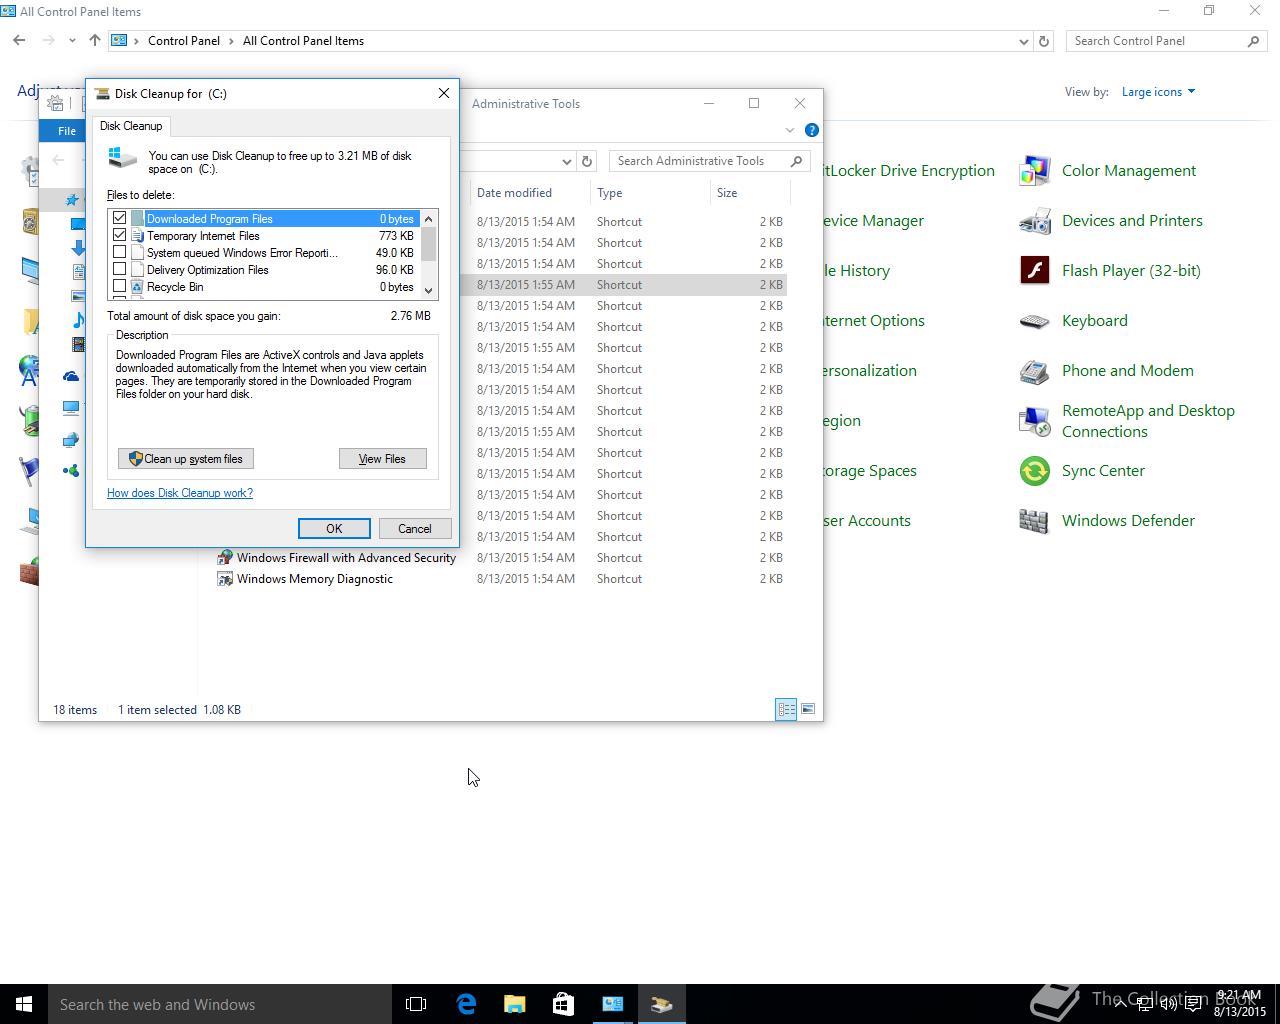Open Action Center notifications icon

coord(1193,1004)
